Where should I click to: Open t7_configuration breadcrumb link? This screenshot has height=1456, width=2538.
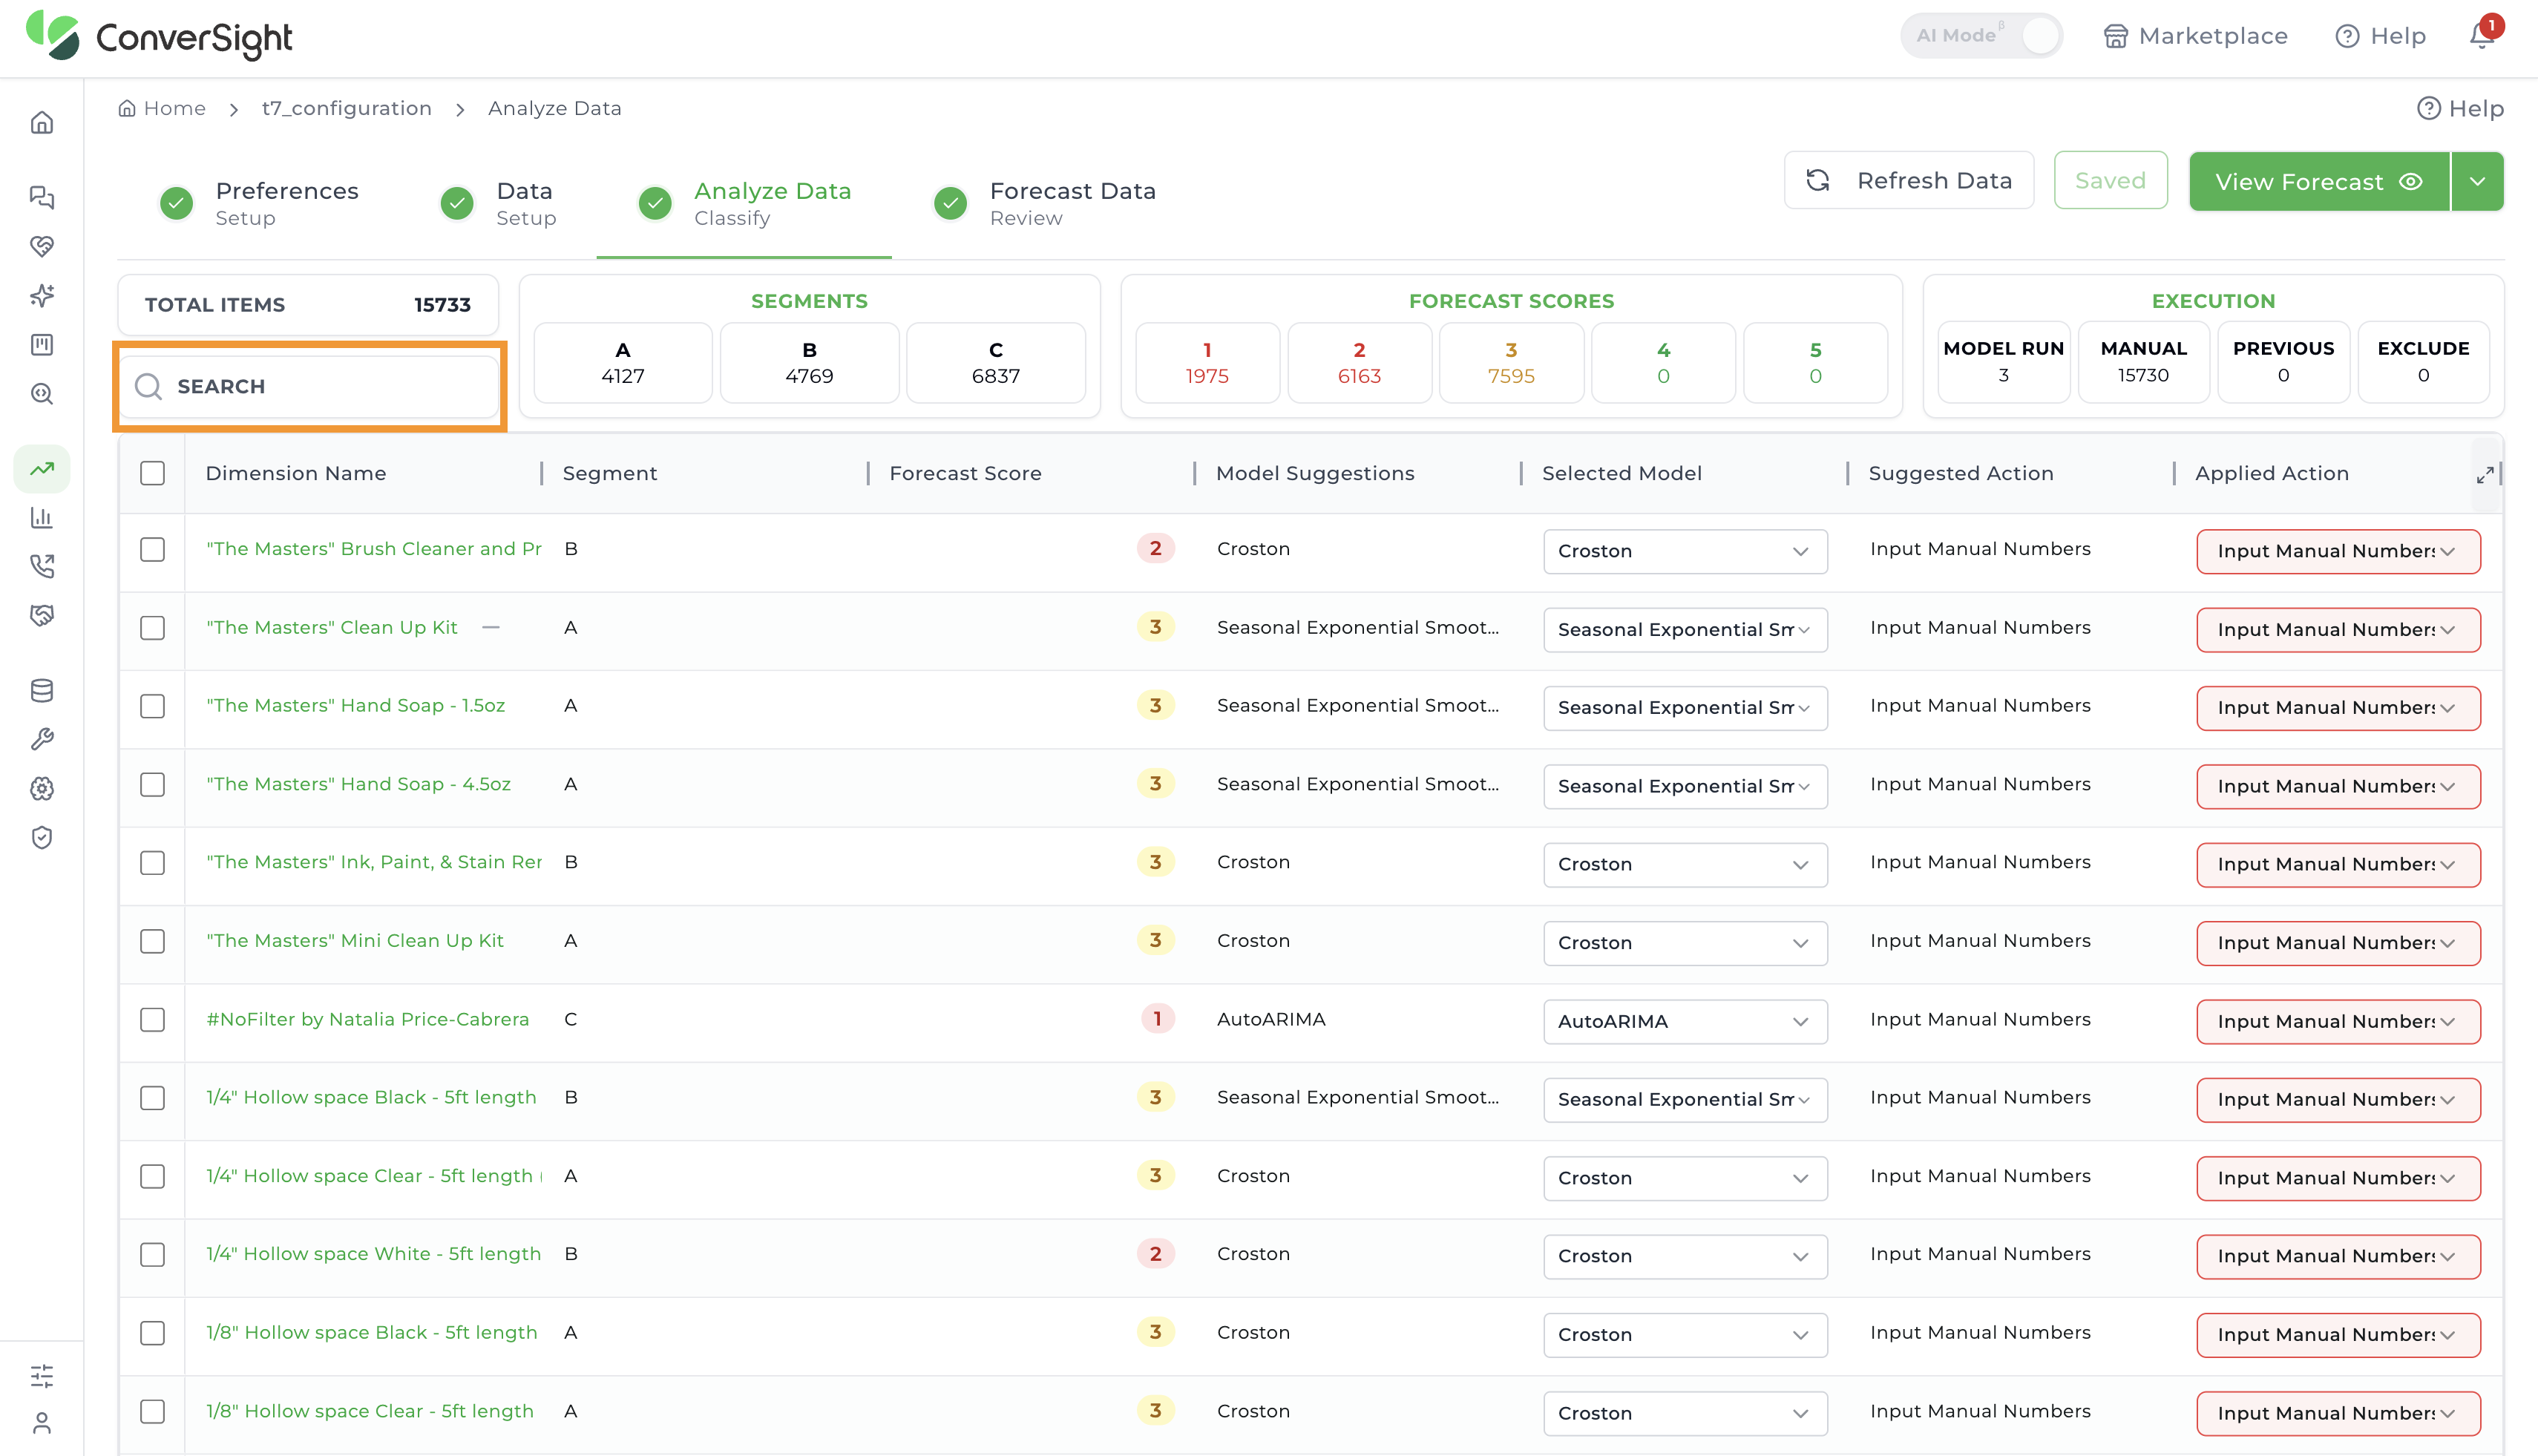pyautogui.click(x=347, y=108)
